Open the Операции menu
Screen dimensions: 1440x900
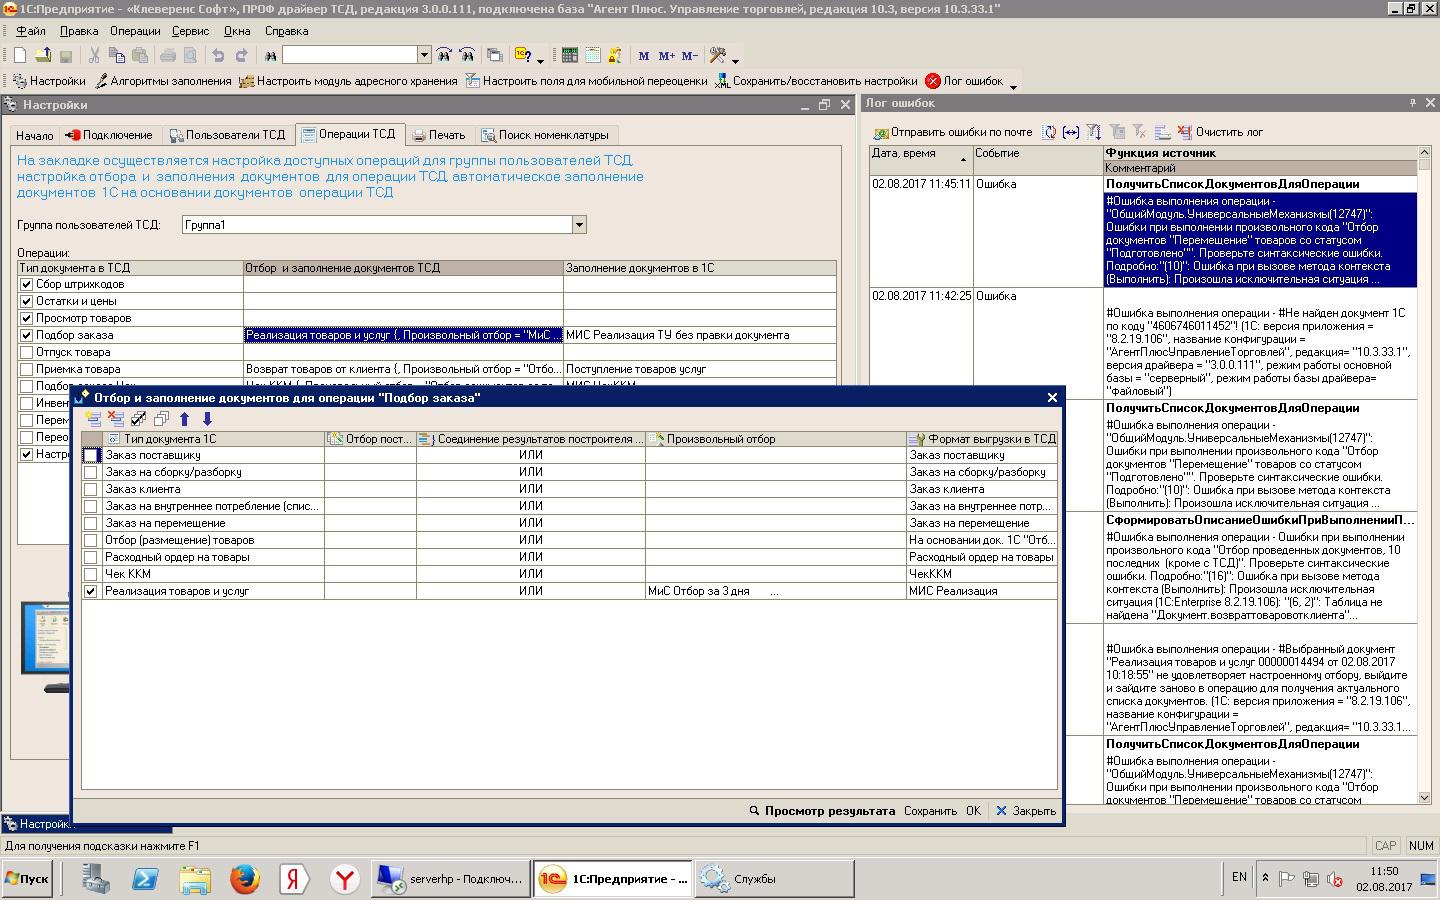click(x=135, y=31)
